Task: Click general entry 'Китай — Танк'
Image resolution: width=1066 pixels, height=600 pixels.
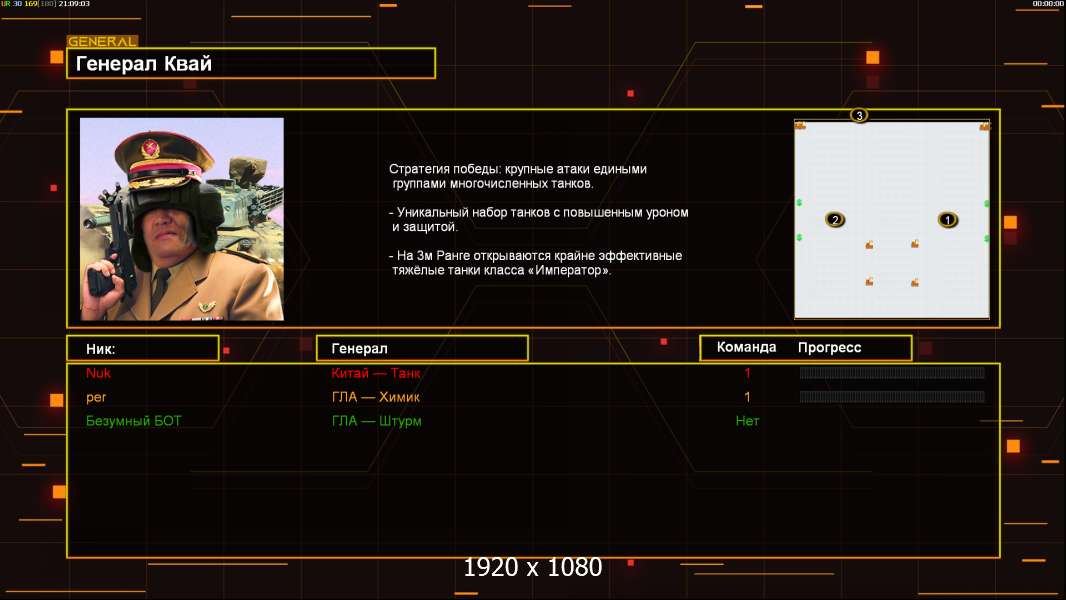Action: (376, 373)
